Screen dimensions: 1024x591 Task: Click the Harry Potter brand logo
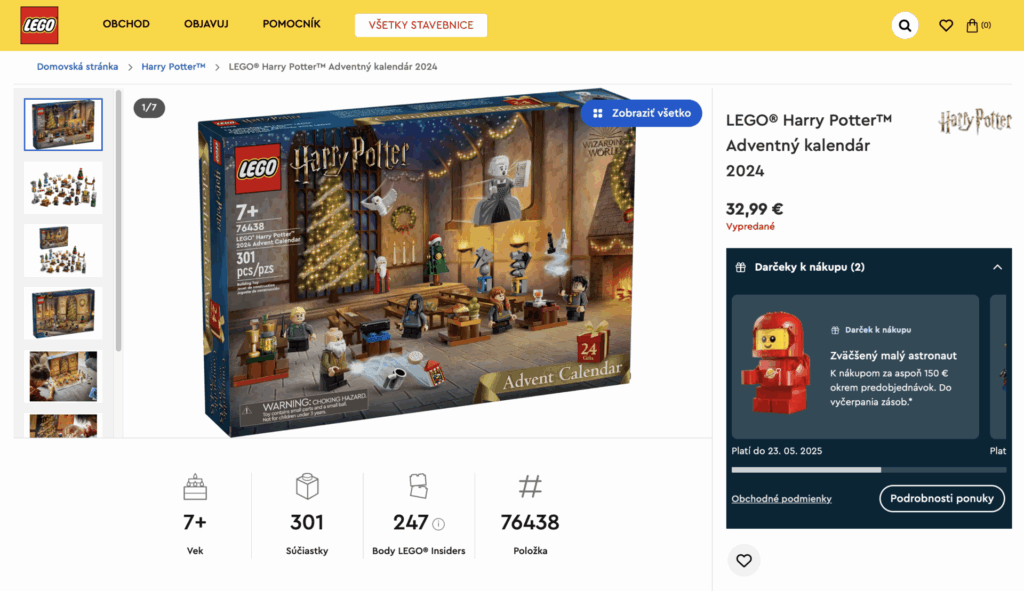974,121
